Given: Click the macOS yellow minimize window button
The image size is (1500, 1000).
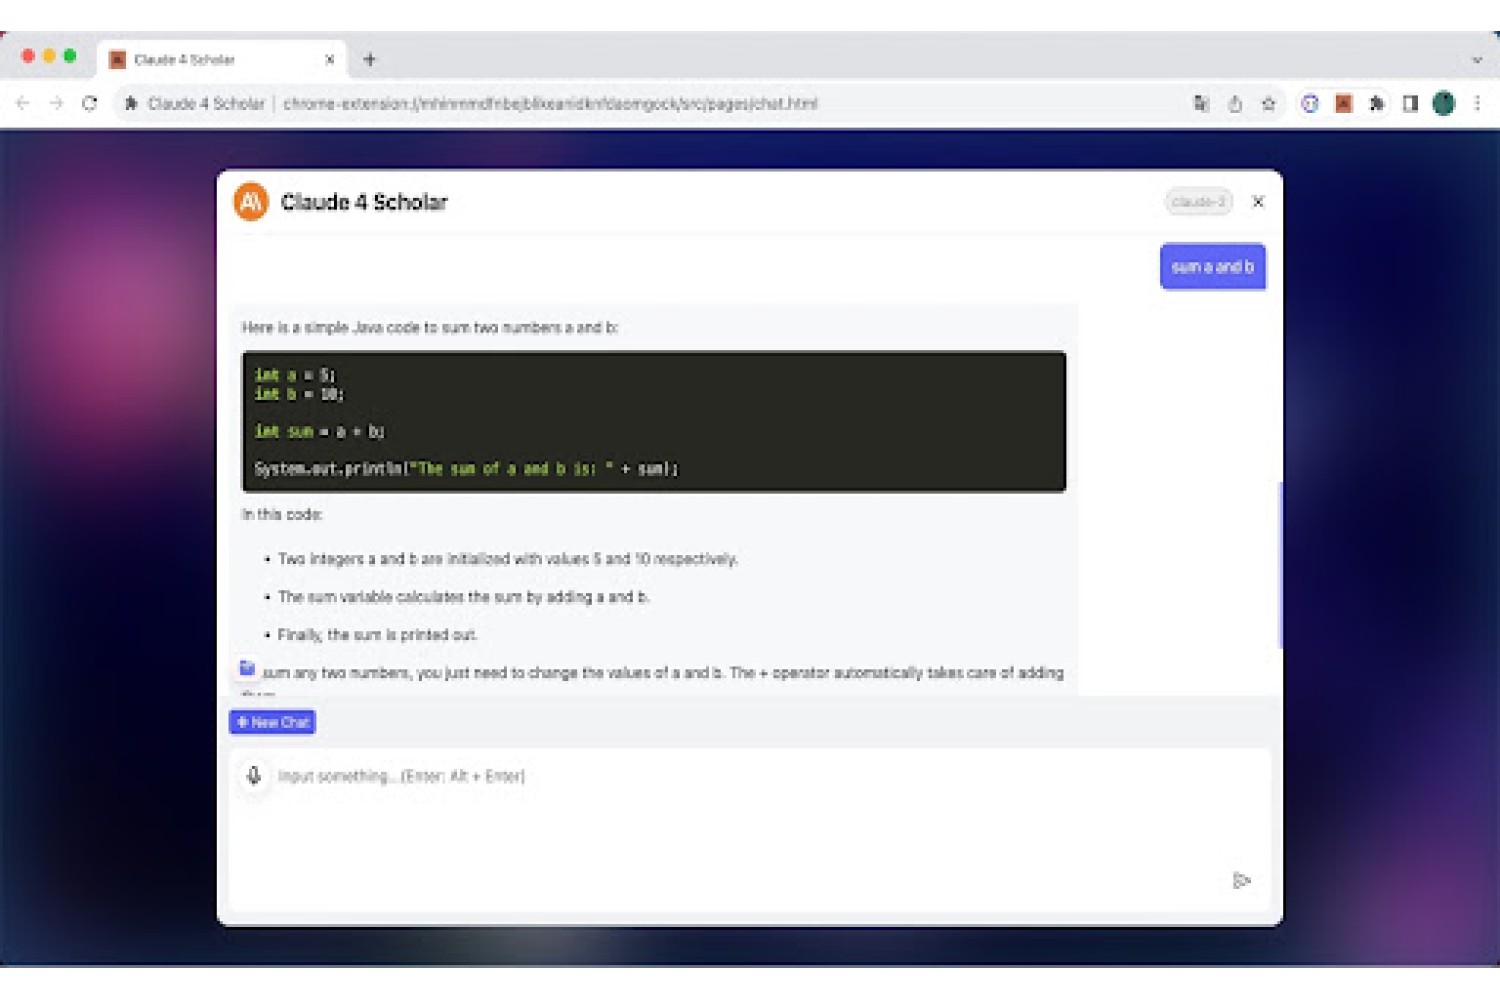Looking at the screenshot, I should pyautogui.click(x=49, y=56).
